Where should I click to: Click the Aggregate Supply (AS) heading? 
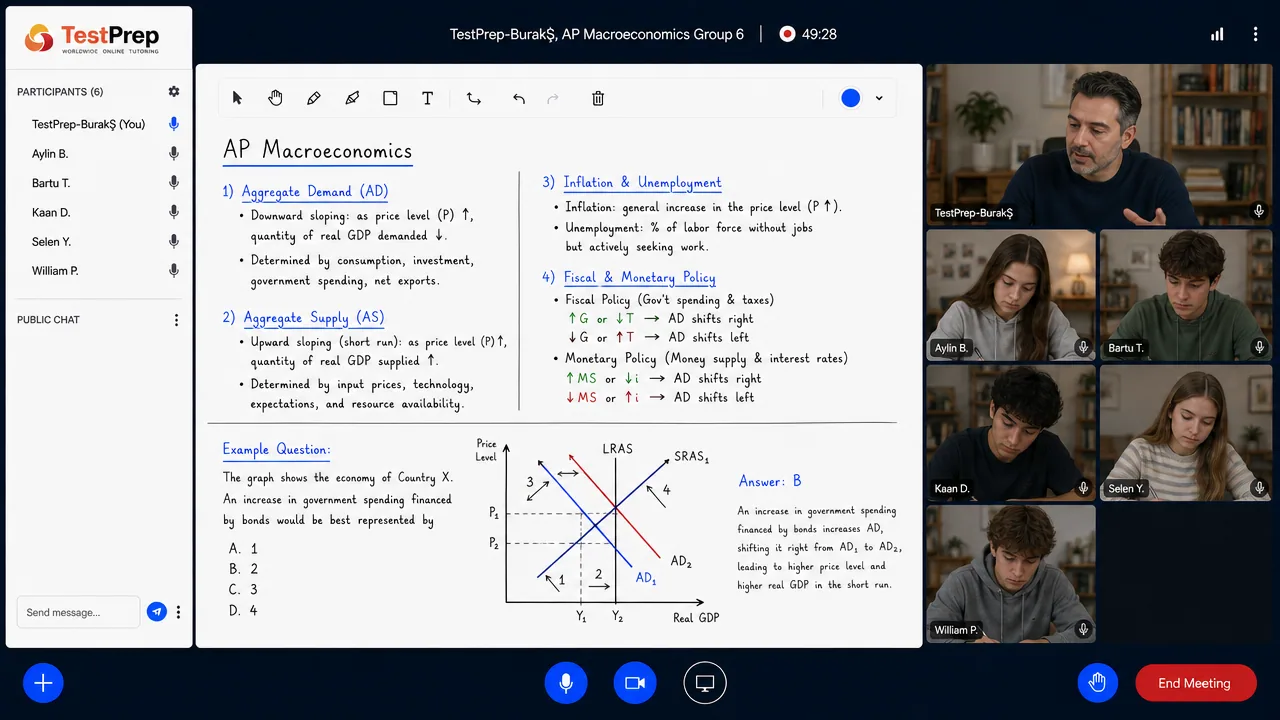(313, 318)
